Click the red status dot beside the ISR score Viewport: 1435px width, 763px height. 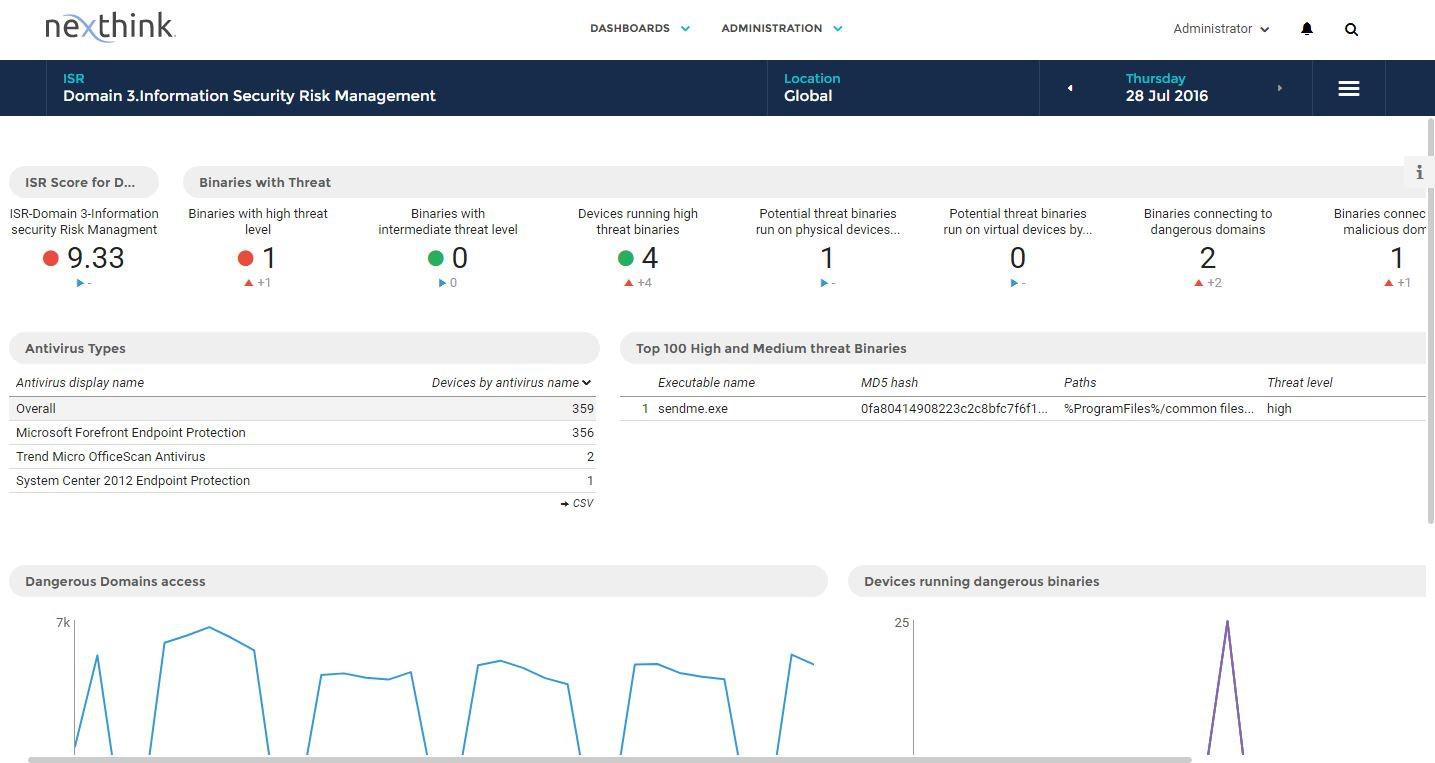point(51,258)
